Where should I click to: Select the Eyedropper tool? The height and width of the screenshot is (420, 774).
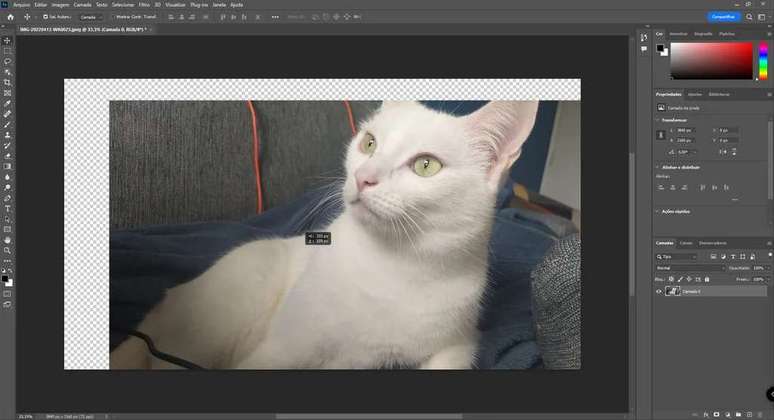coord(7,104)
